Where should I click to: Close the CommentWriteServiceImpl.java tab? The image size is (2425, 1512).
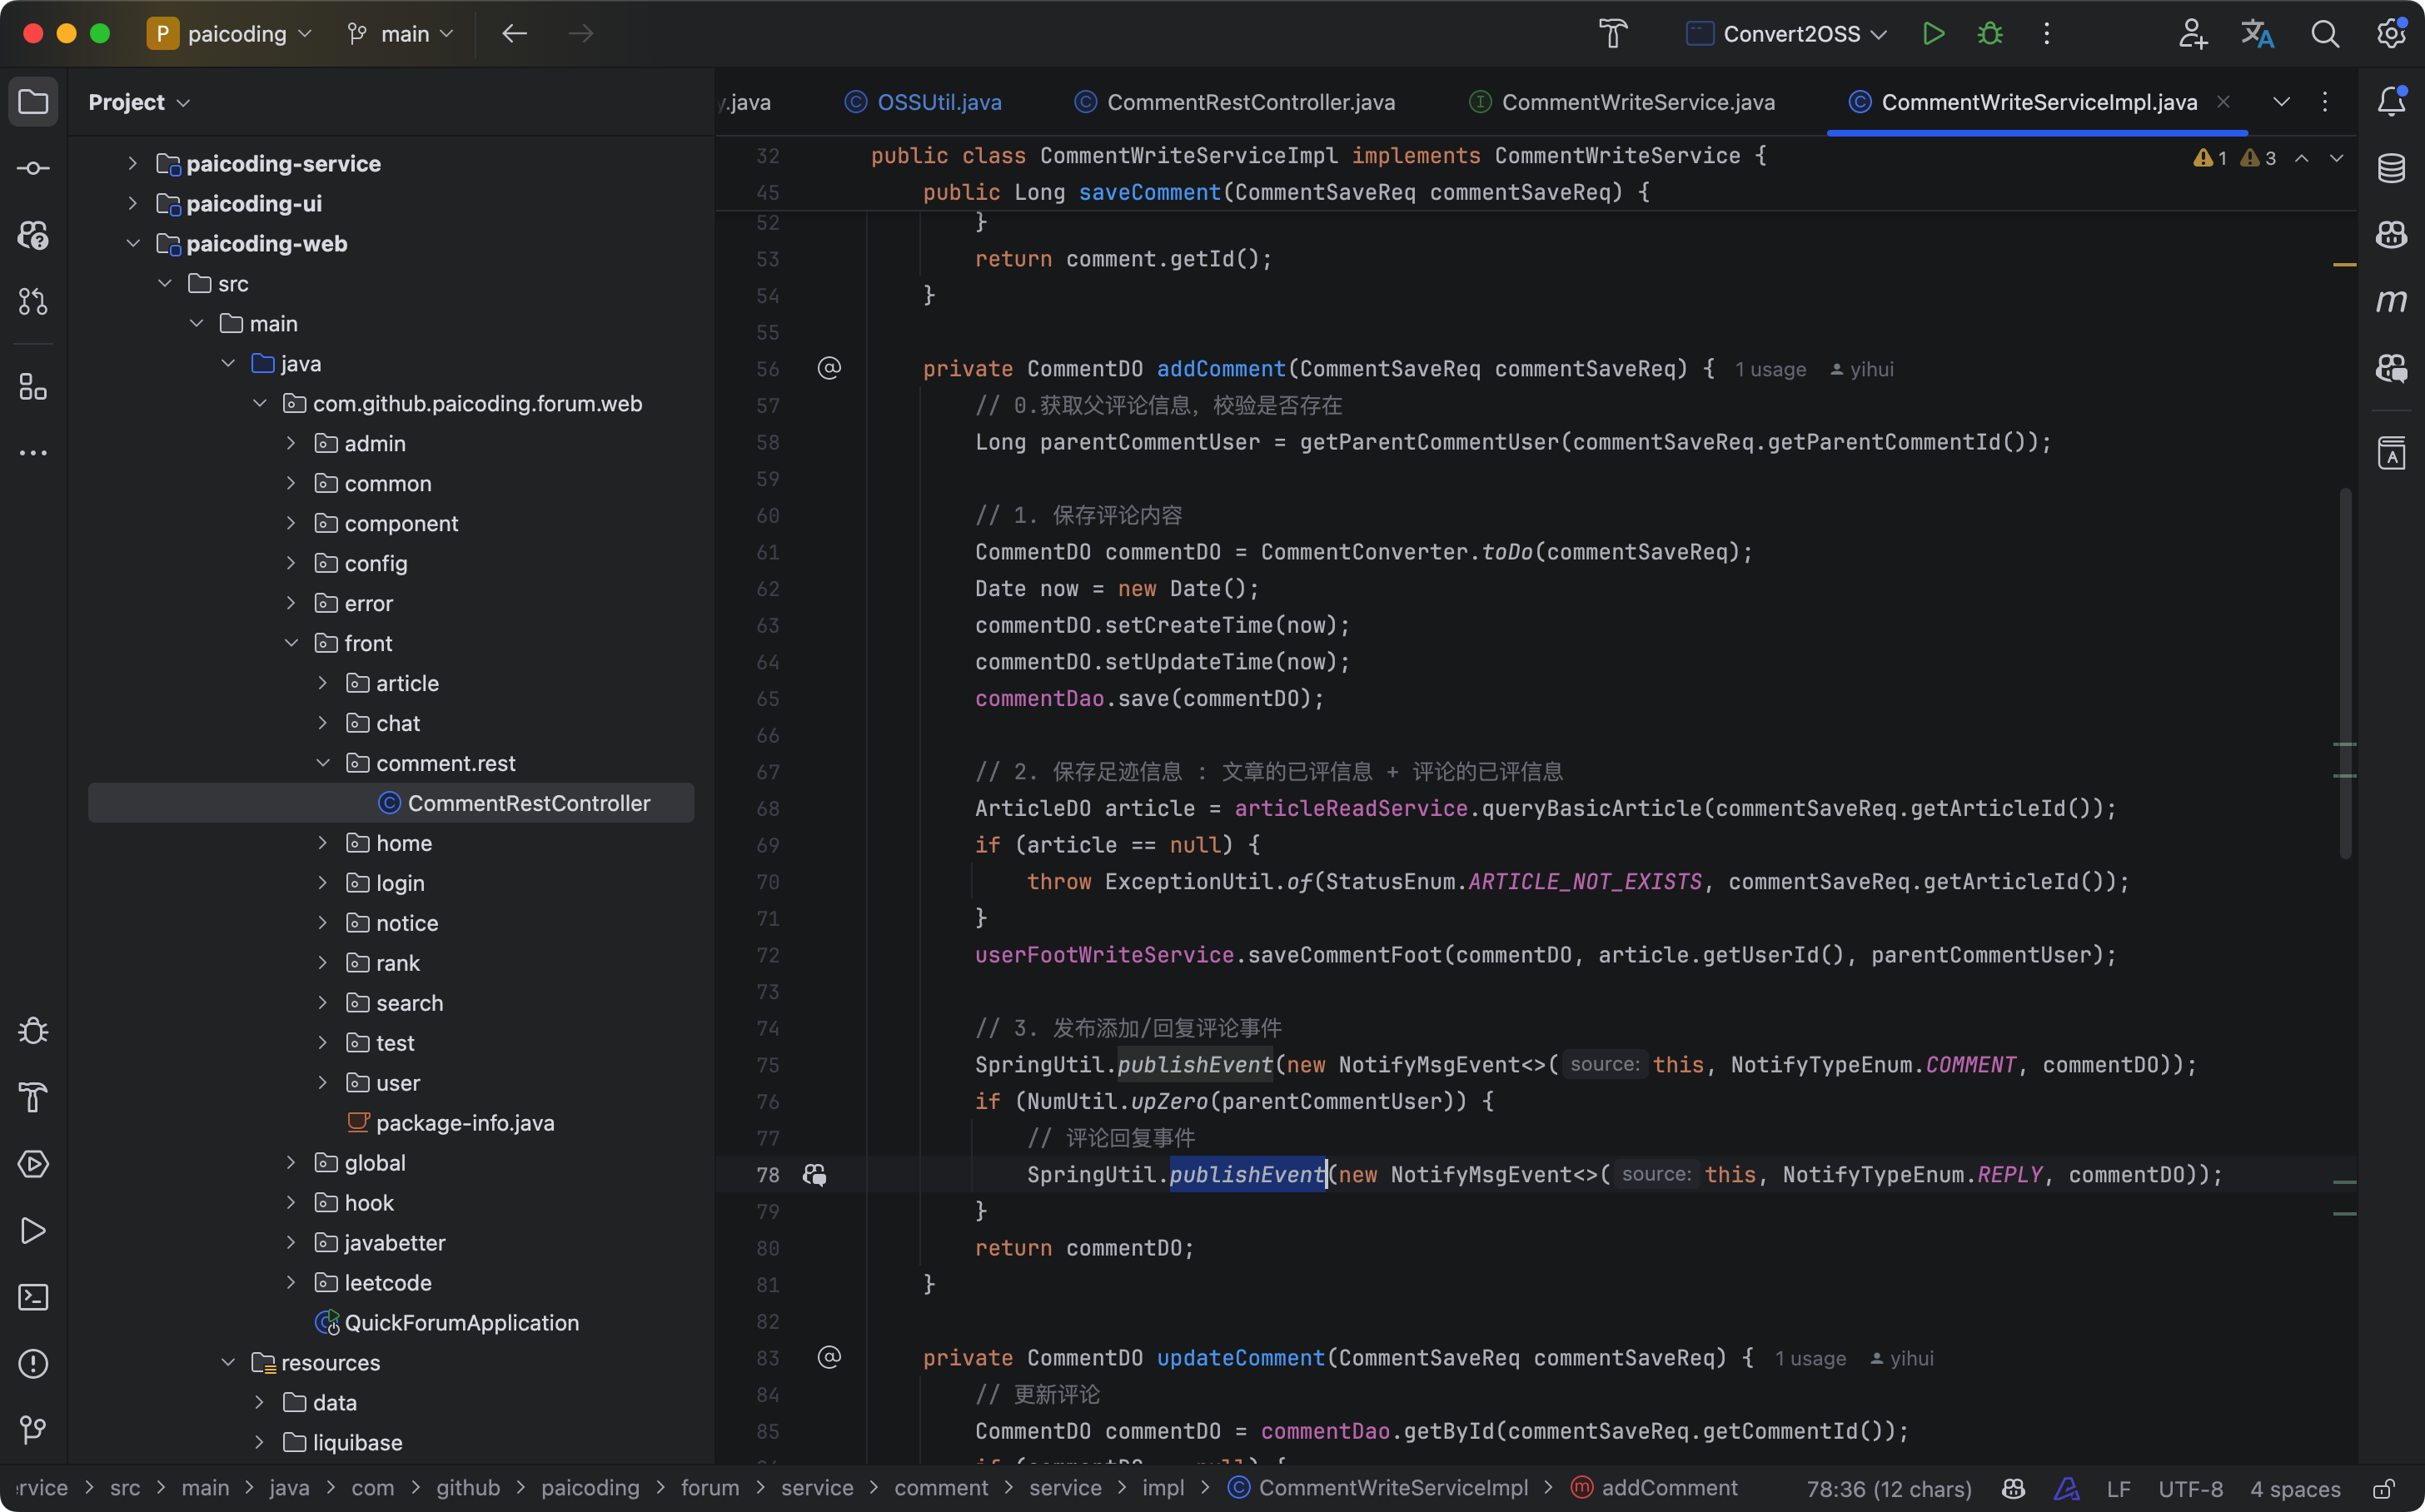click(2223, 102)
